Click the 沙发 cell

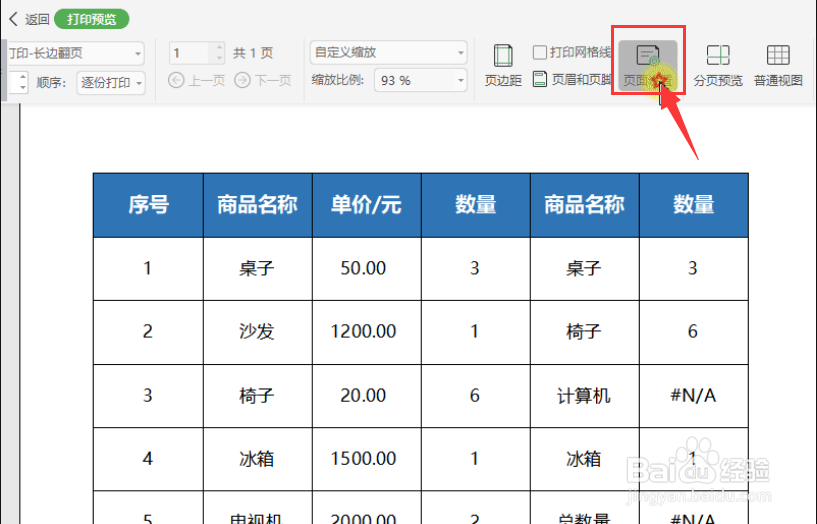pos(257,332)
